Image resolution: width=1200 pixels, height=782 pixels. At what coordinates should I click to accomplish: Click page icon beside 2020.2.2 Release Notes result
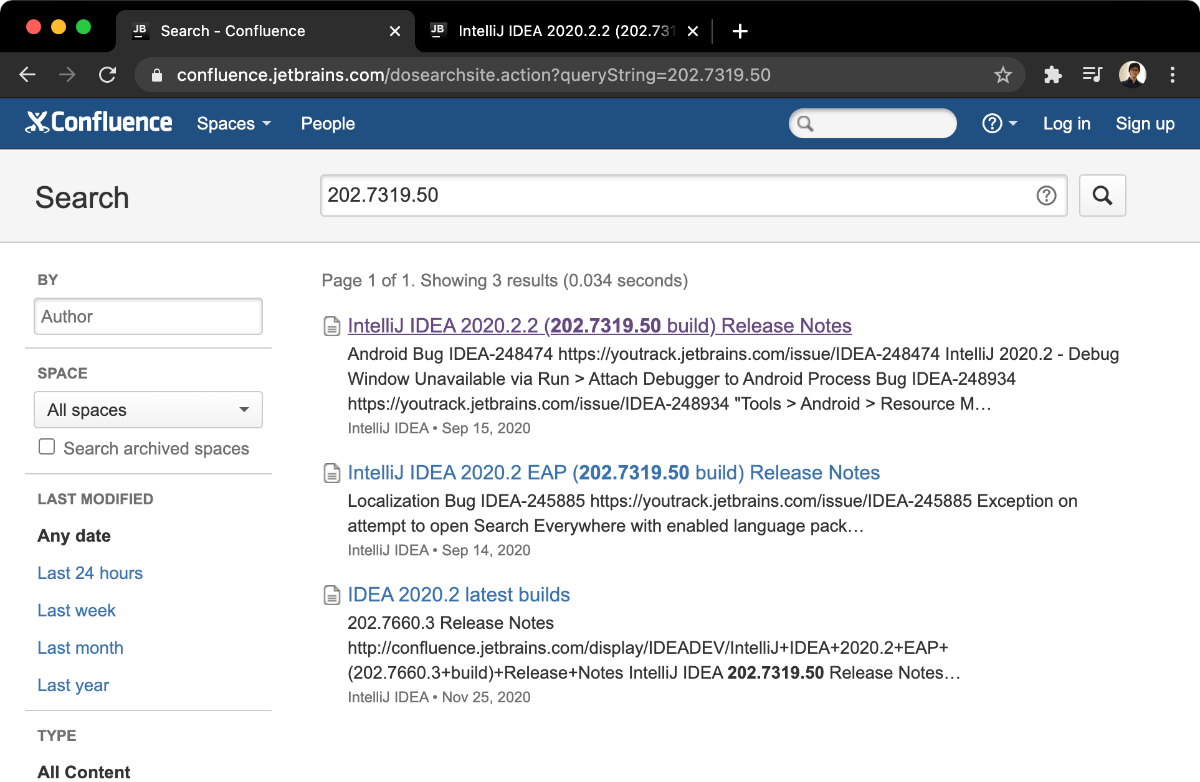point(332,326)
